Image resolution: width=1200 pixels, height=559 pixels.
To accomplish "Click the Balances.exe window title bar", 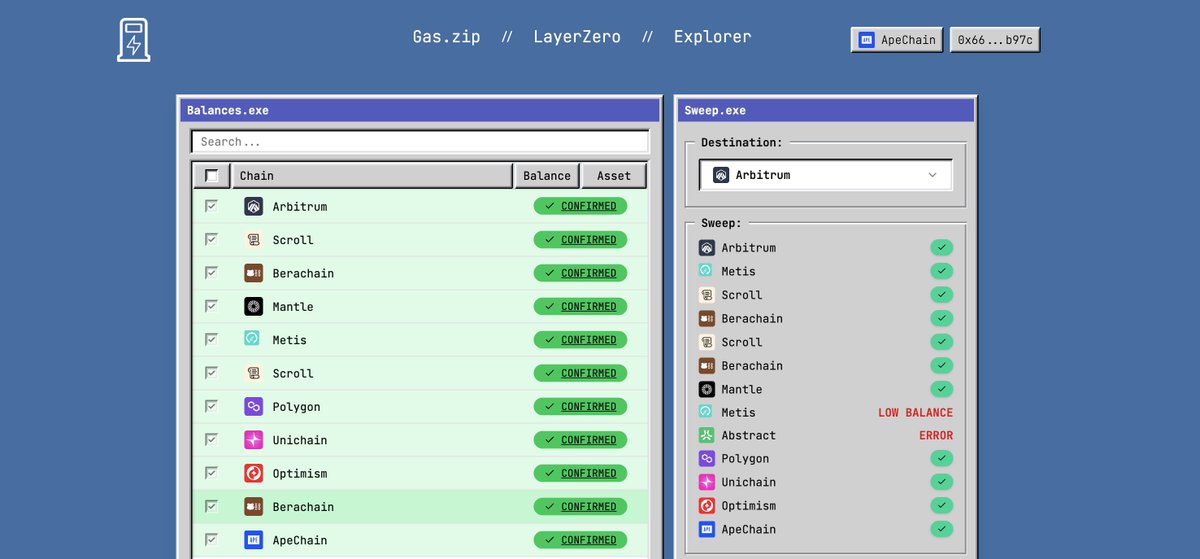I will tap(420, 110).
